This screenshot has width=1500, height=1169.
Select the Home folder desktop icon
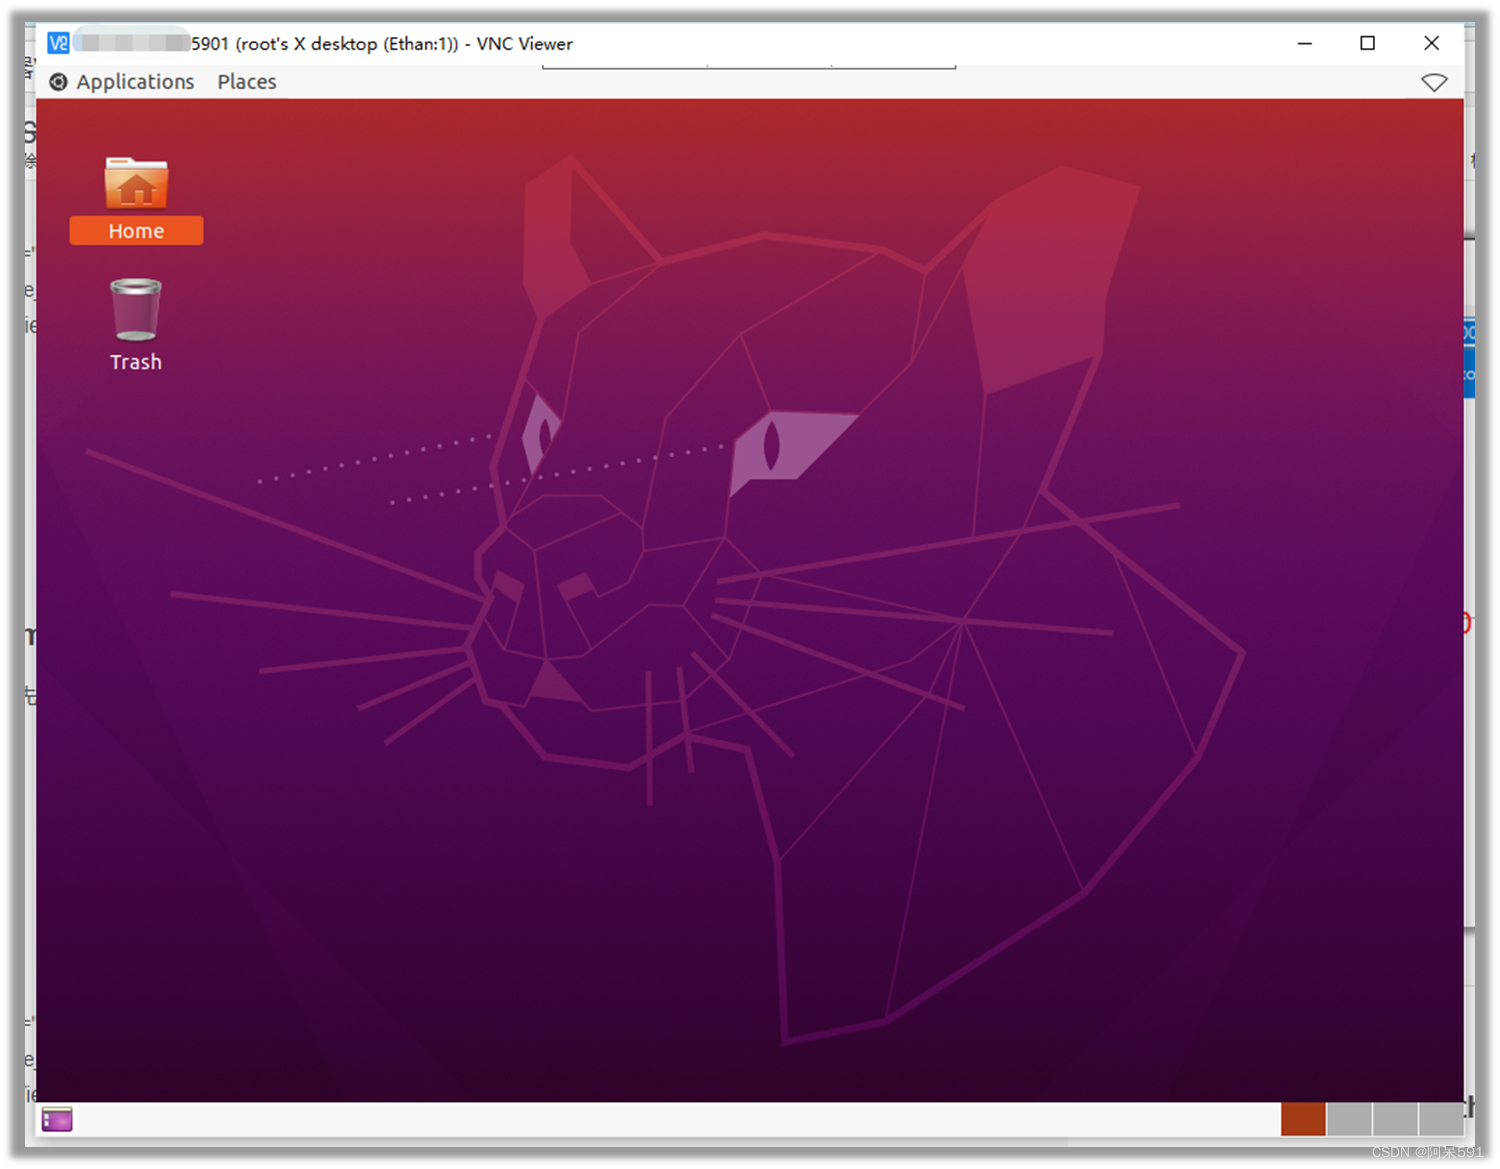136,200
